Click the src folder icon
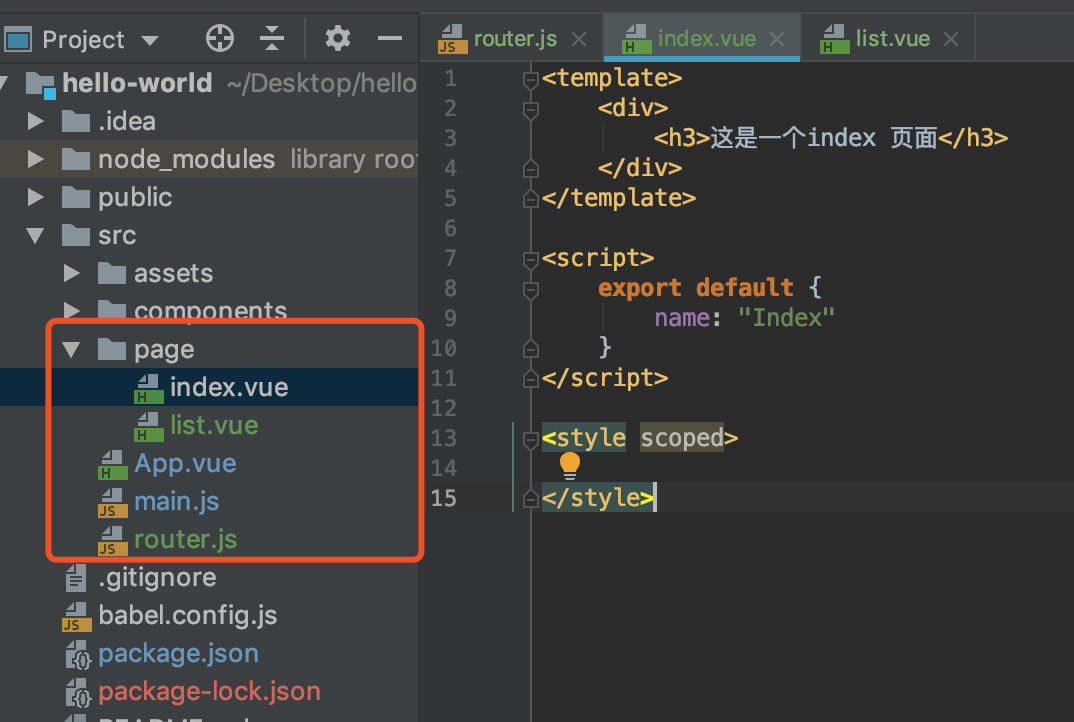 click(x=76, y=235)
